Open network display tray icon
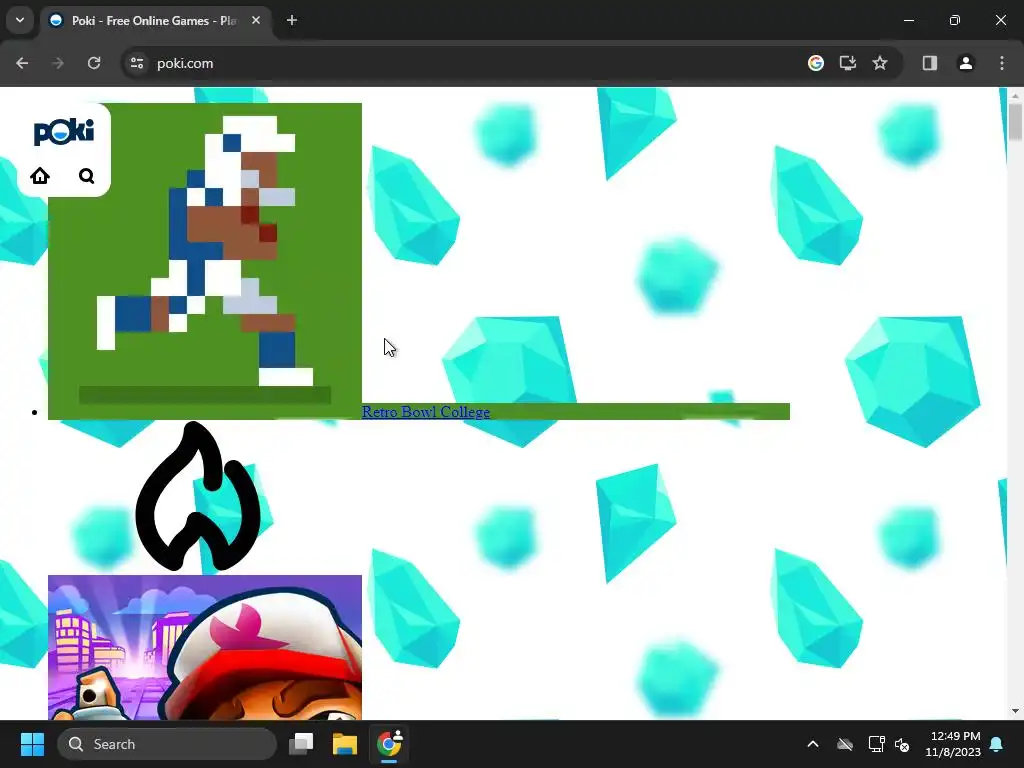Viewport: 1024px width, 768px height. pos(876,744)
